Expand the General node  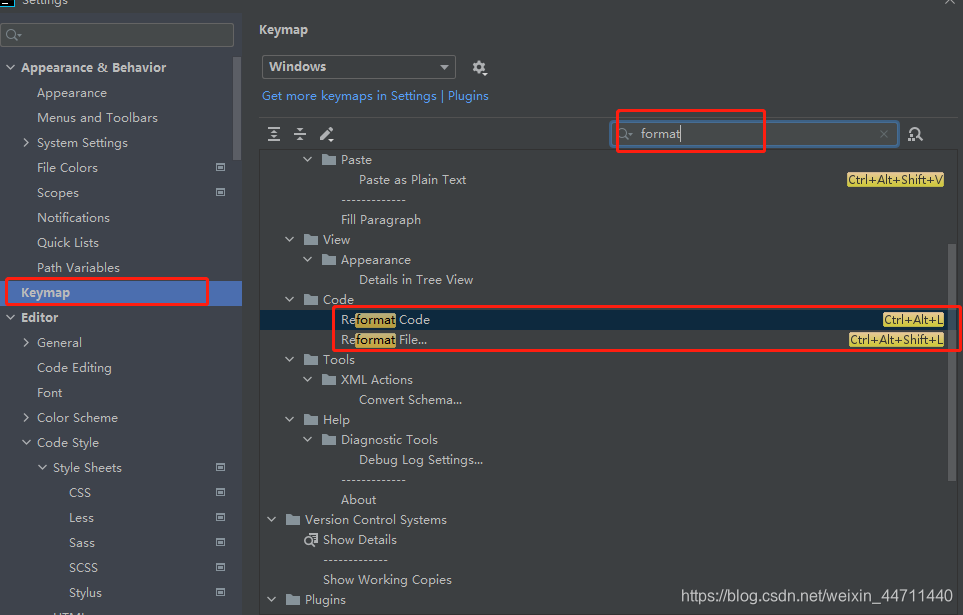26,342
